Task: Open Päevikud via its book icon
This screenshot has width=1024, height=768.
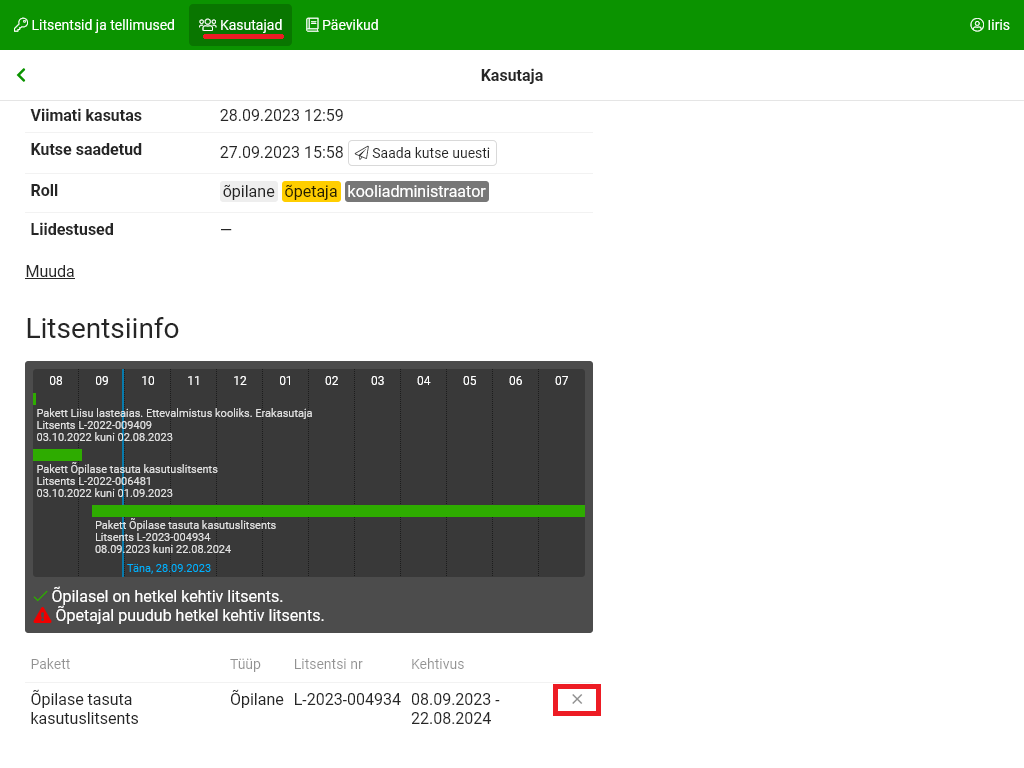Action: (312, 25)
